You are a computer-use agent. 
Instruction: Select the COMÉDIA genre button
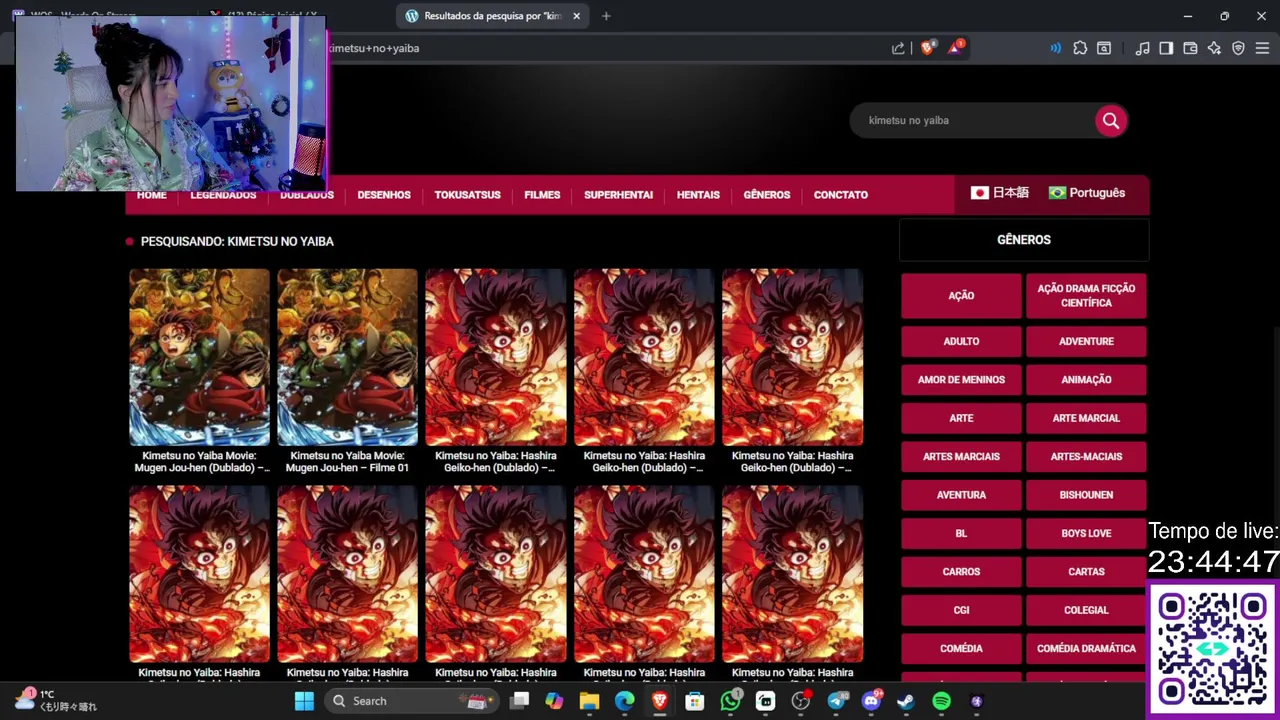961,649
